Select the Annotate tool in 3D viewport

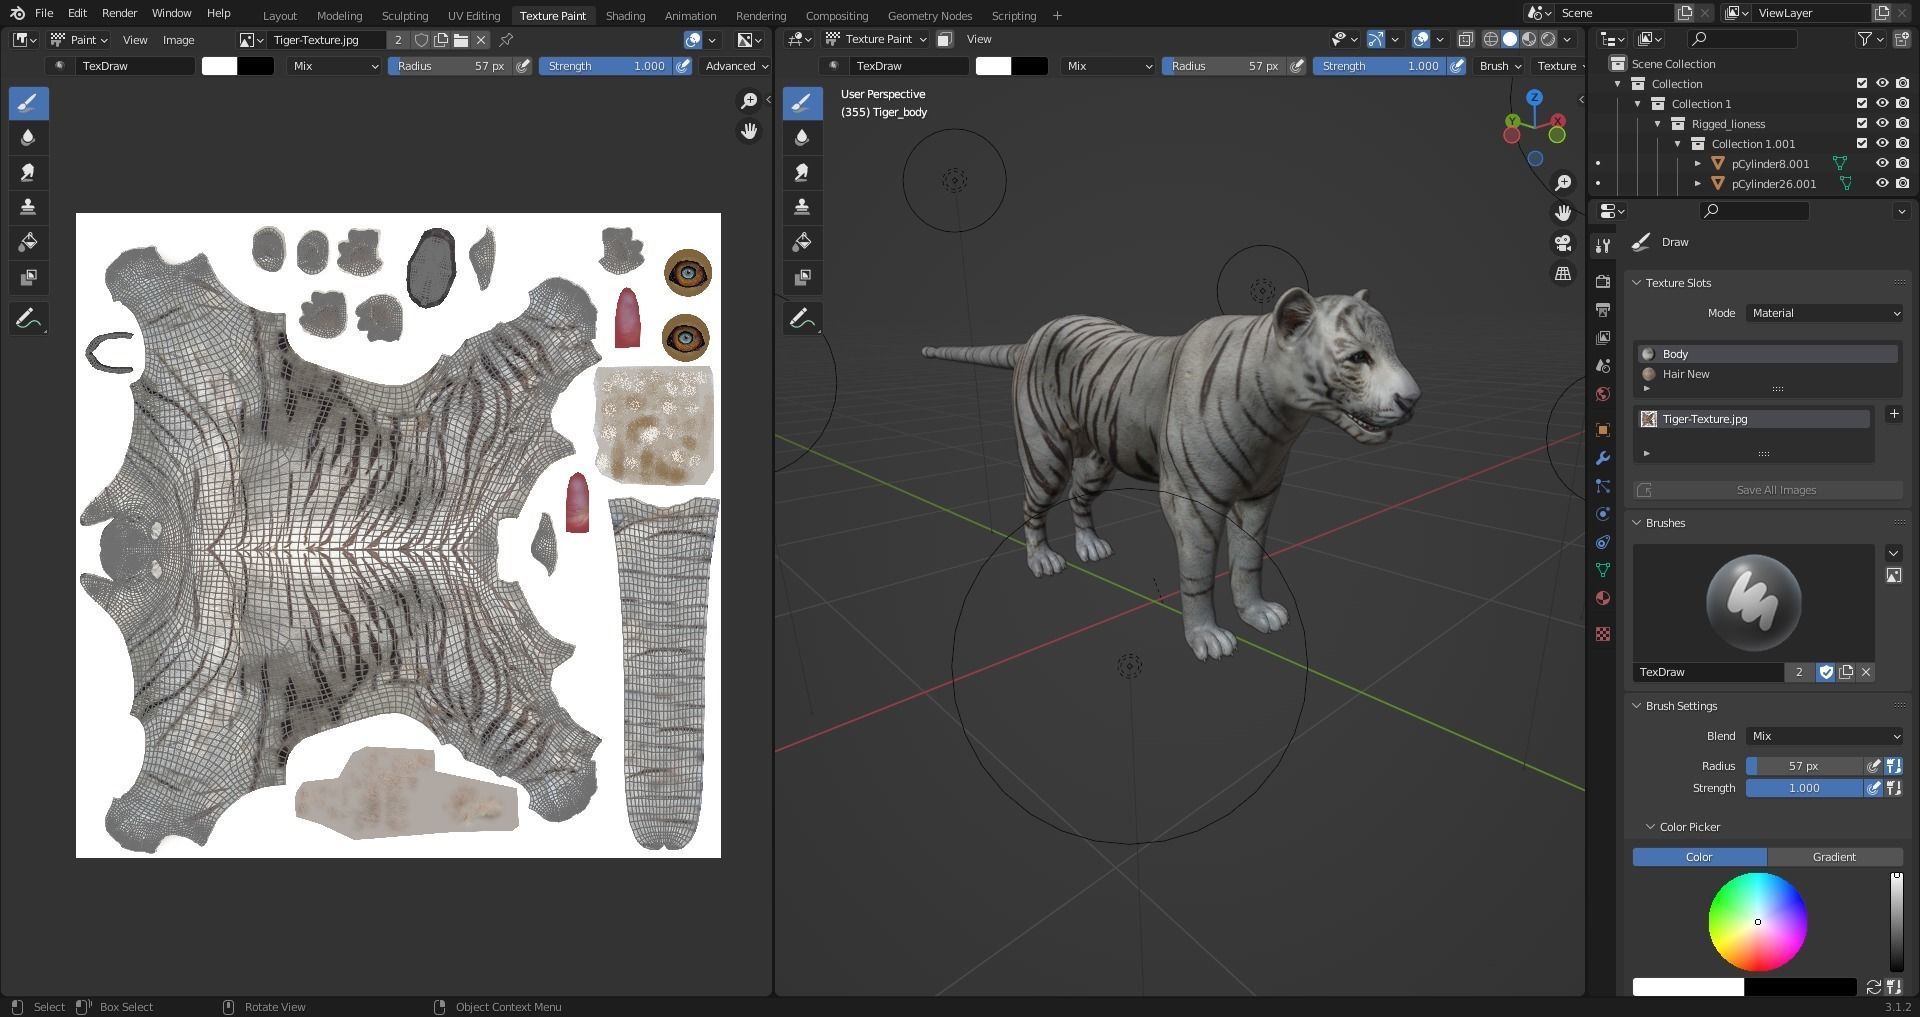(802, 319)
